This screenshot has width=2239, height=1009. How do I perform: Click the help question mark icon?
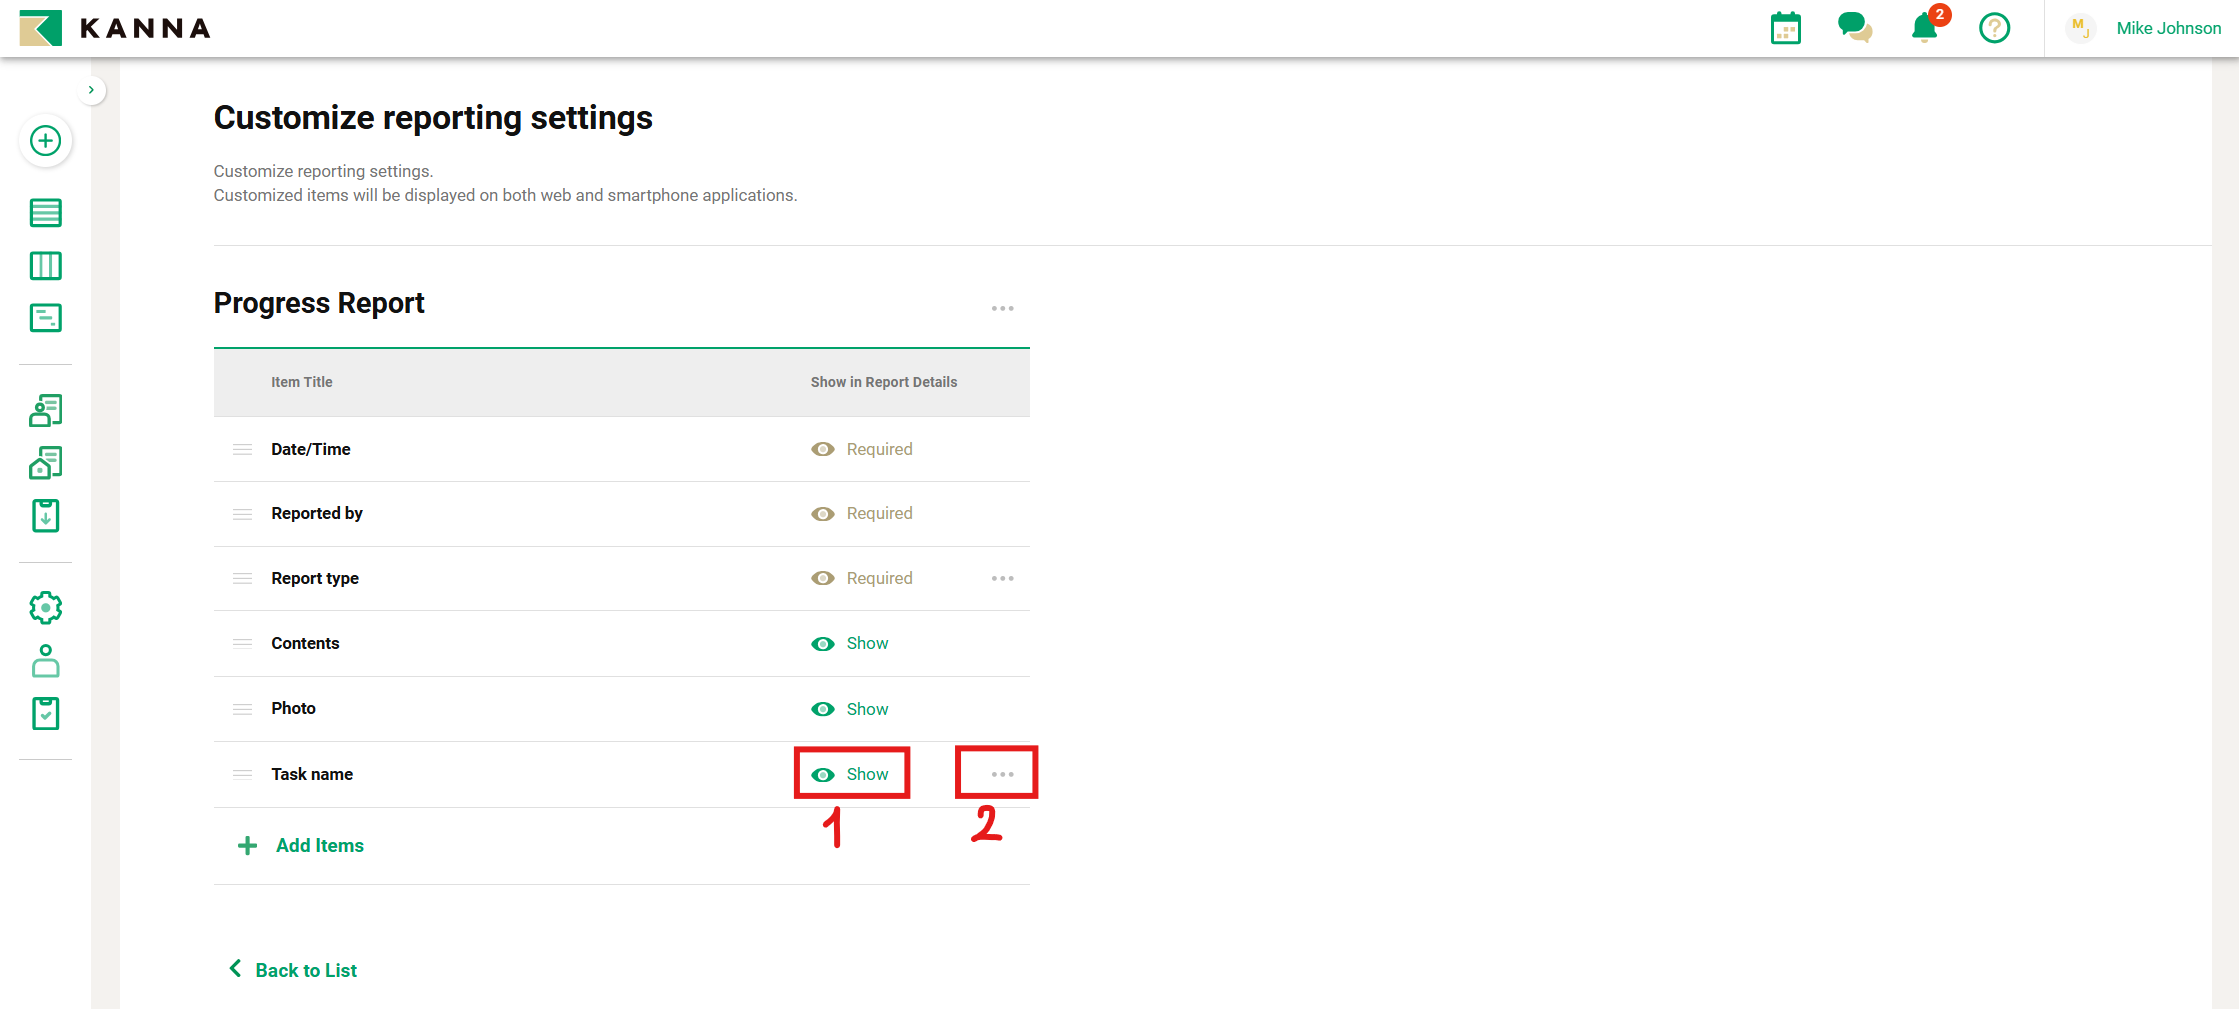1994,28
